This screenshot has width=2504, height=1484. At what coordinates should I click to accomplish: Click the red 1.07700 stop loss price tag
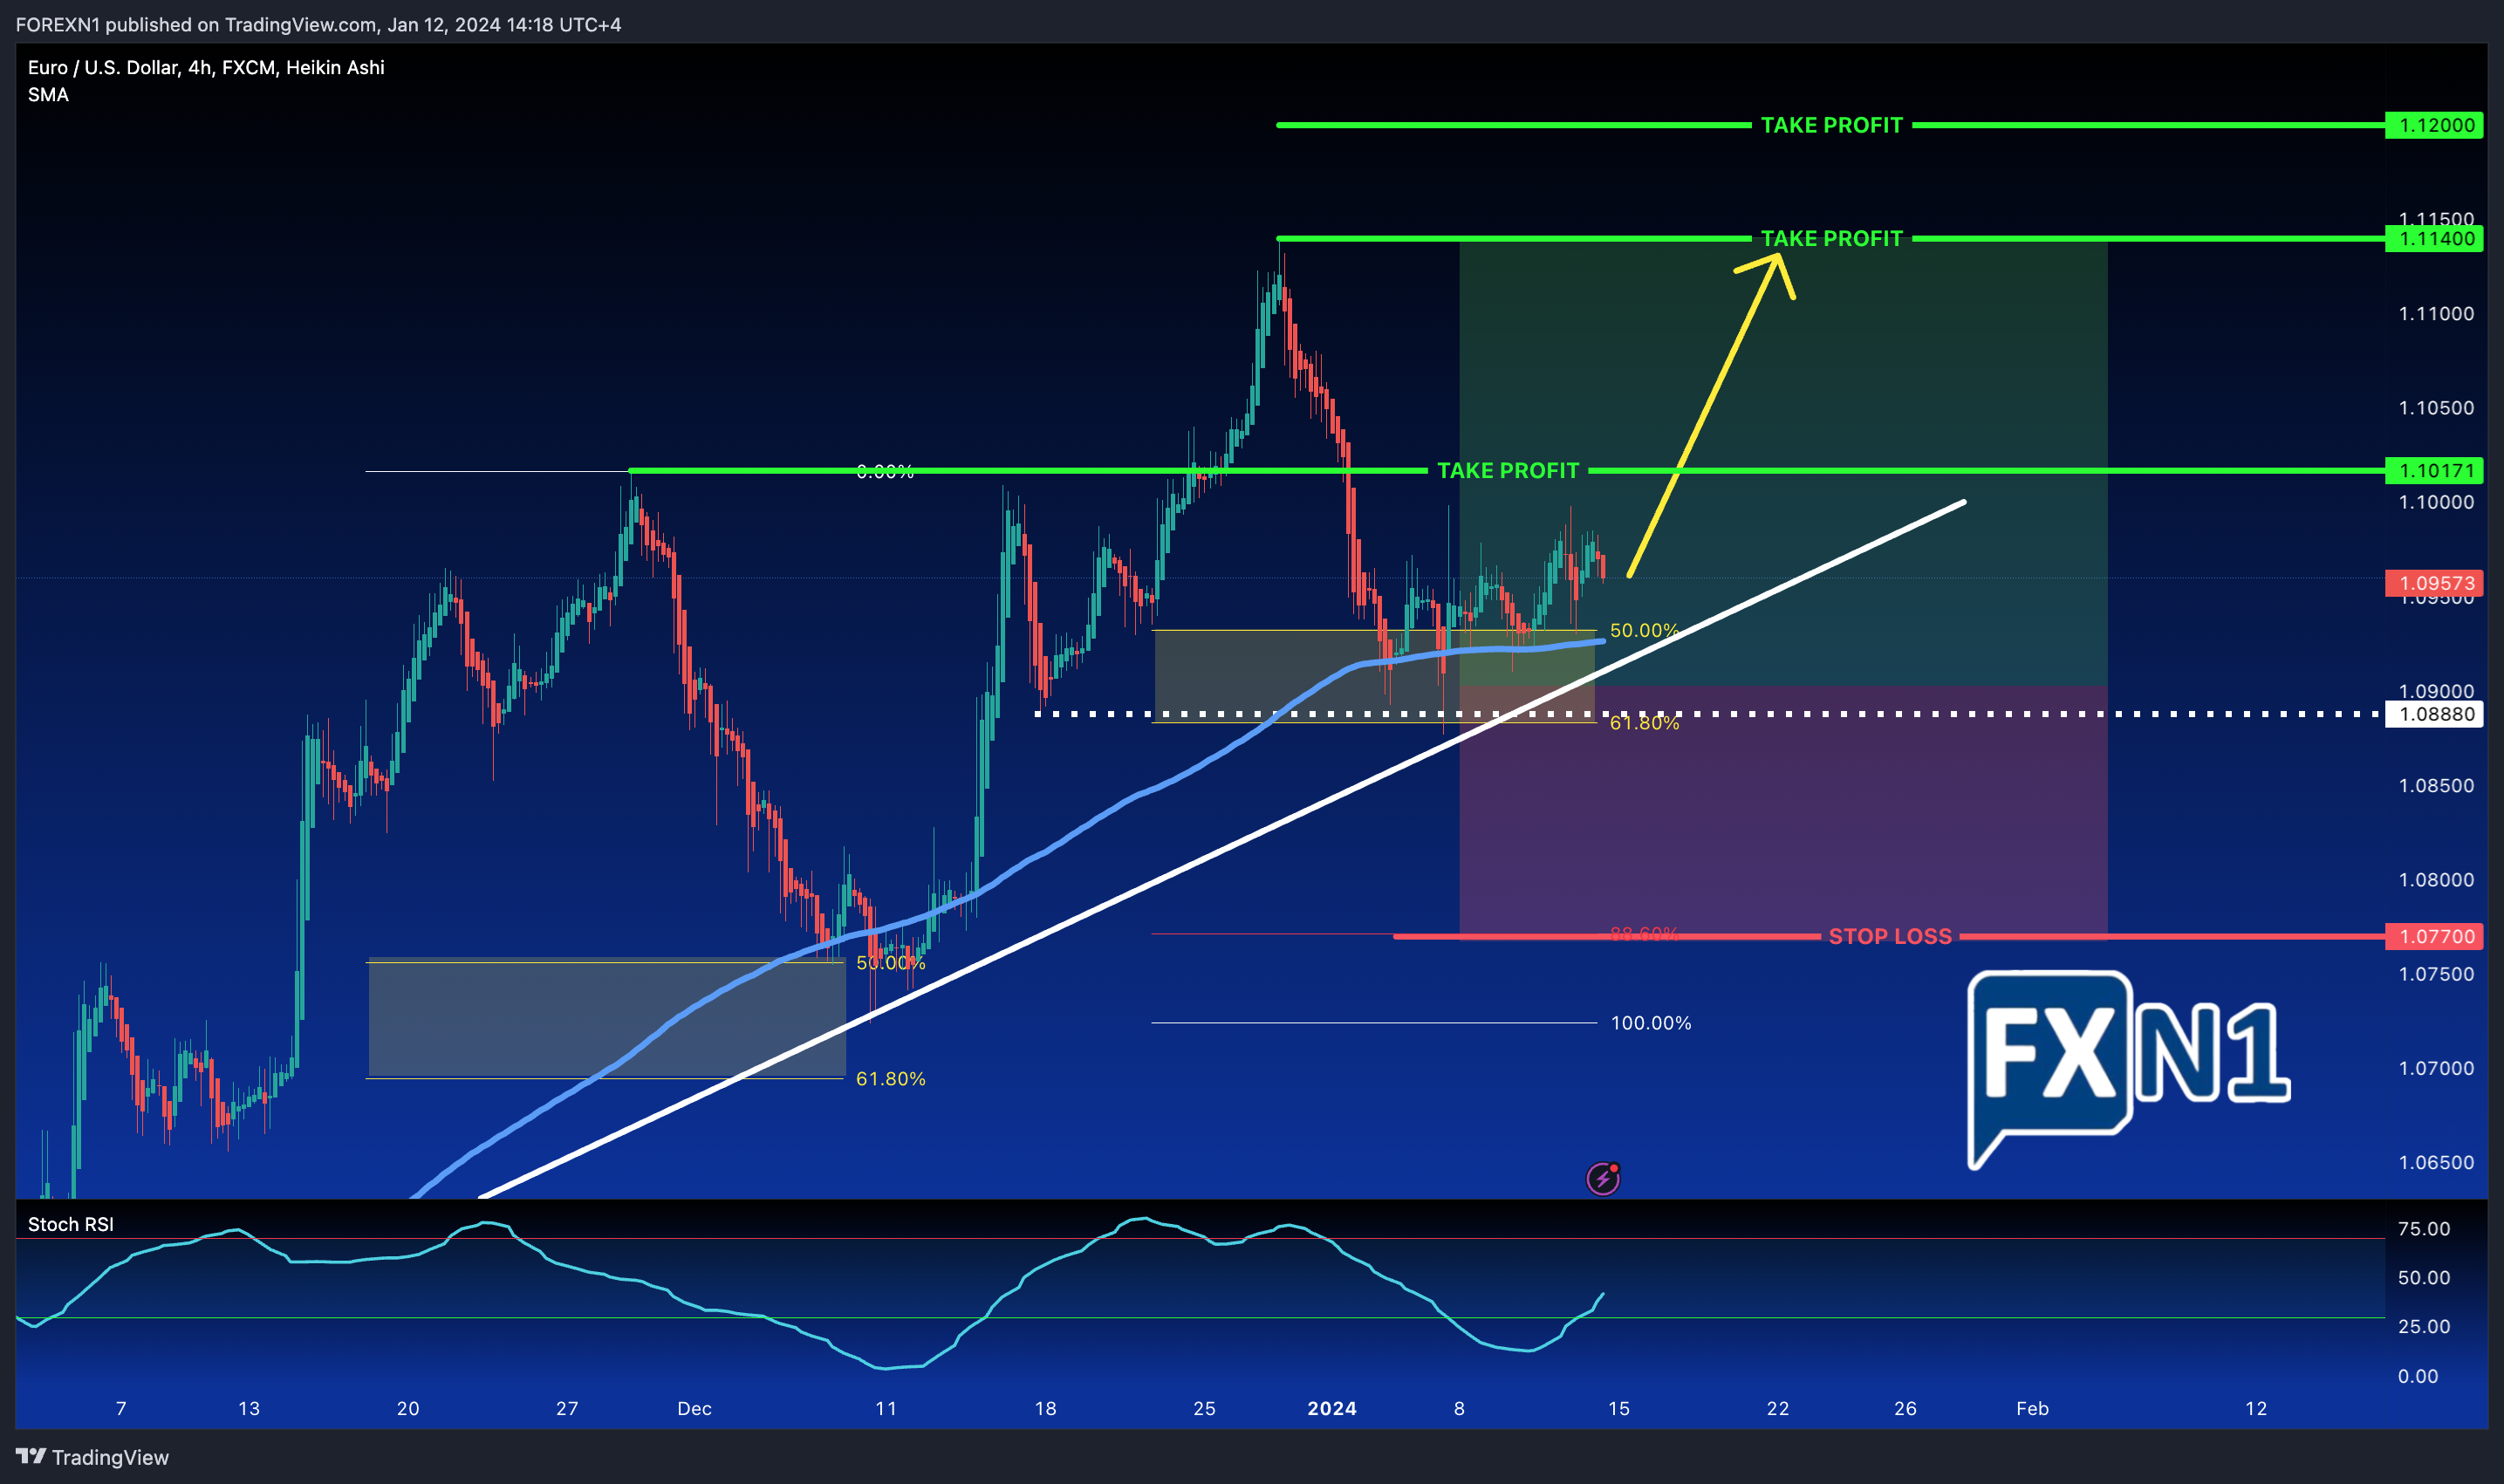(x=2434, y=936)
